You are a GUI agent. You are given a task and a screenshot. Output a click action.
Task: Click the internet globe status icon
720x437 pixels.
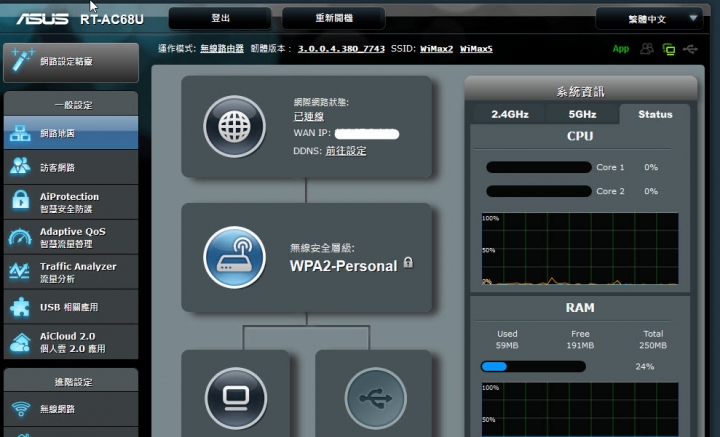(x=235, y=127)
